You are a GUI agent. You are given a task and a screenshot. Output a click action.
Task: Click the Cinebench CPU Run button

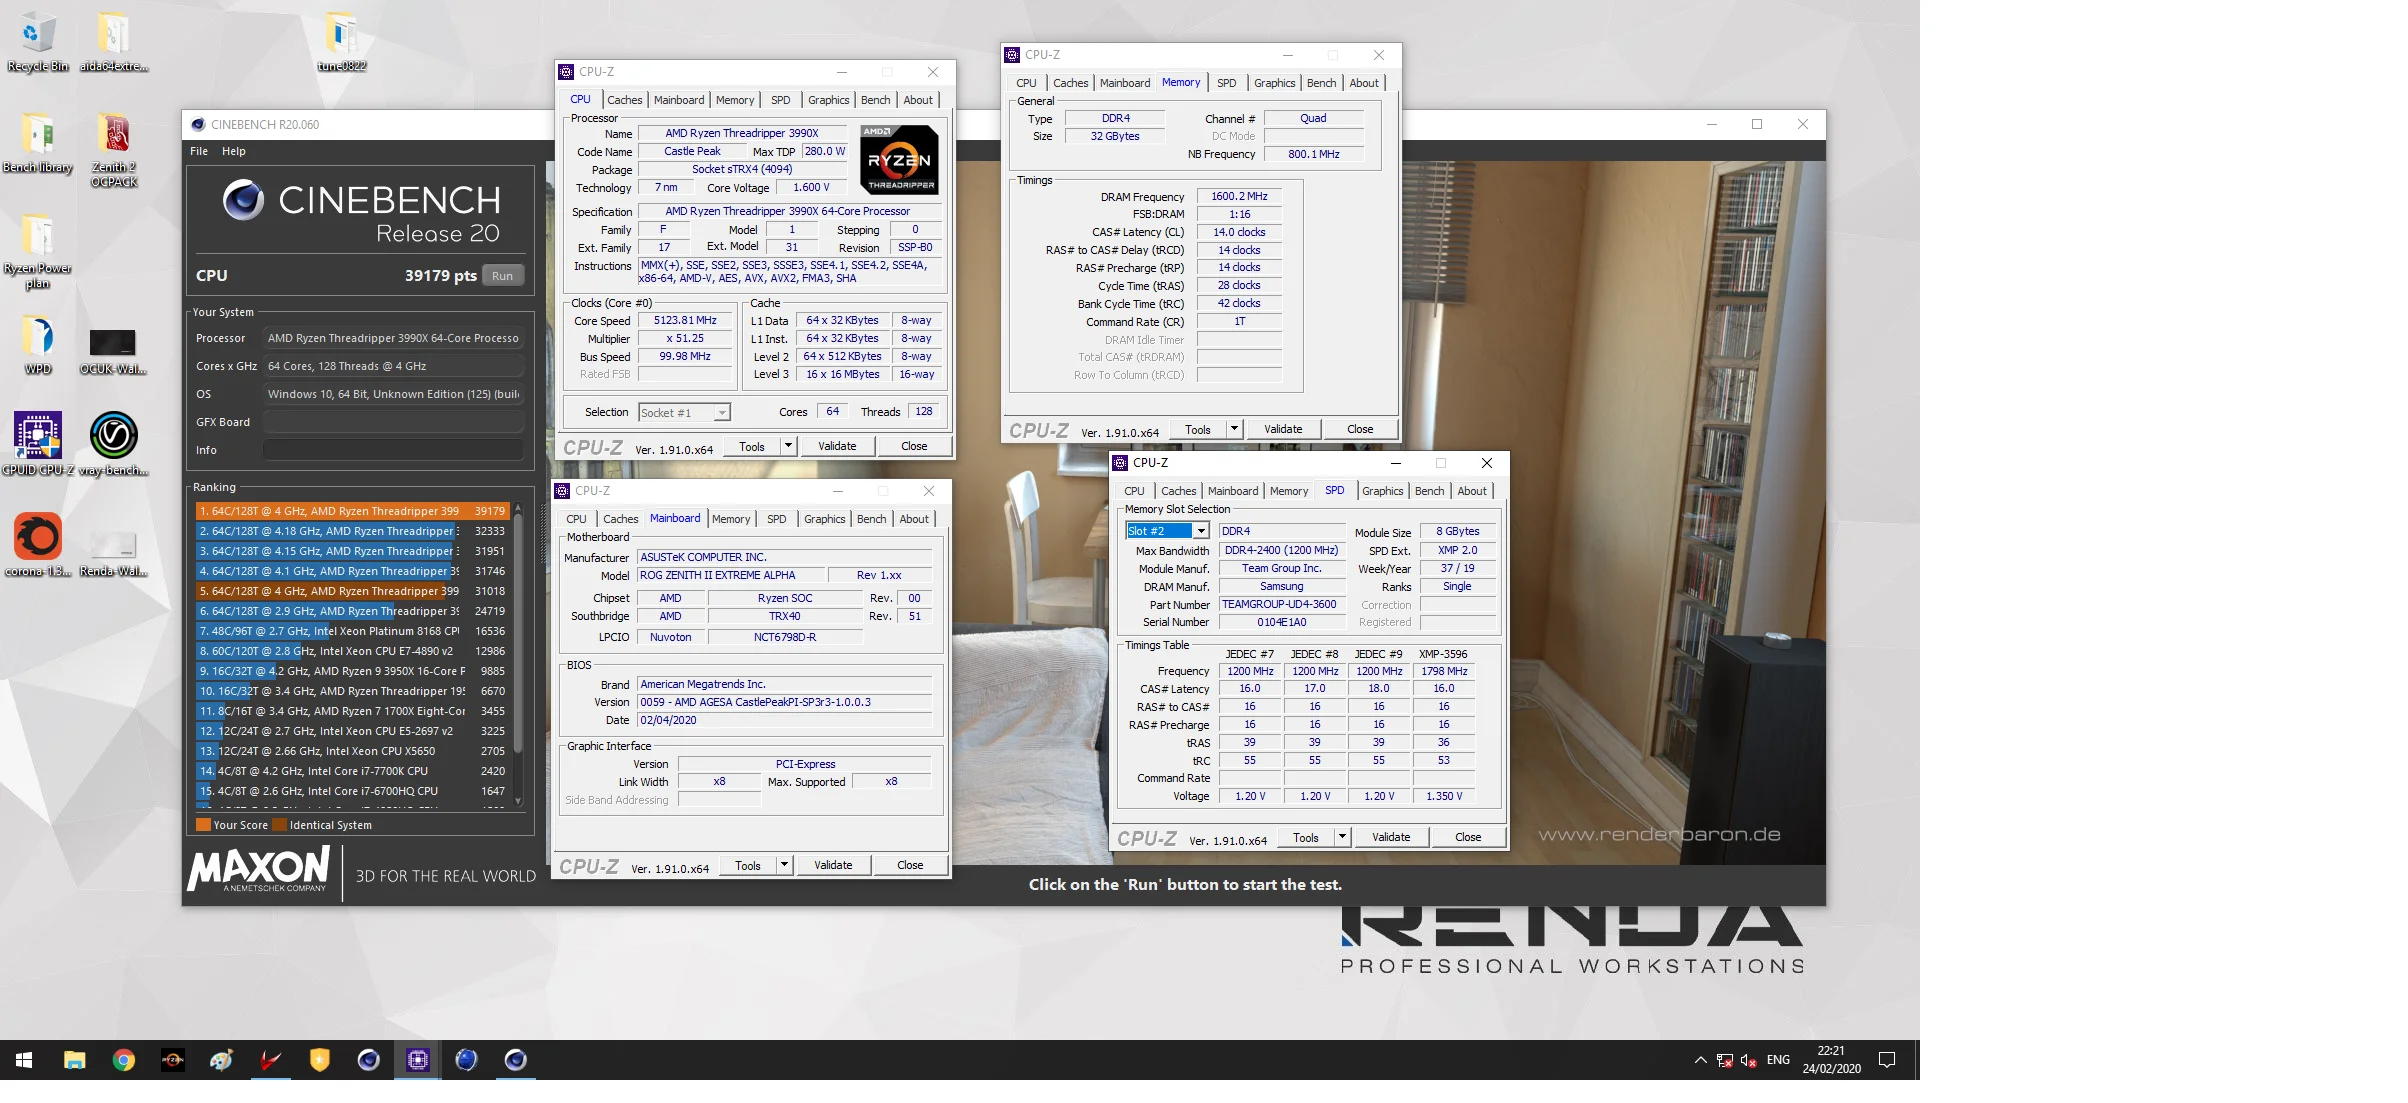(x=503, y=276)
